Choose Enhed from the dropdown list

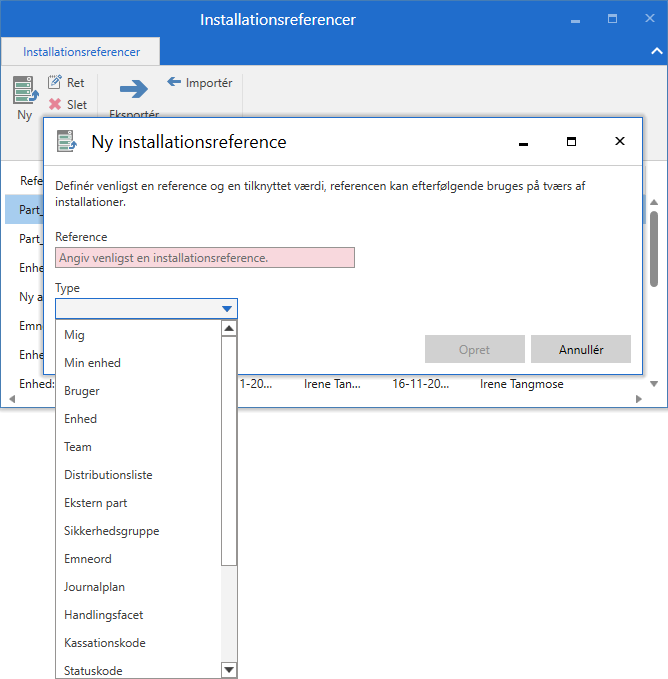(139, 419)
